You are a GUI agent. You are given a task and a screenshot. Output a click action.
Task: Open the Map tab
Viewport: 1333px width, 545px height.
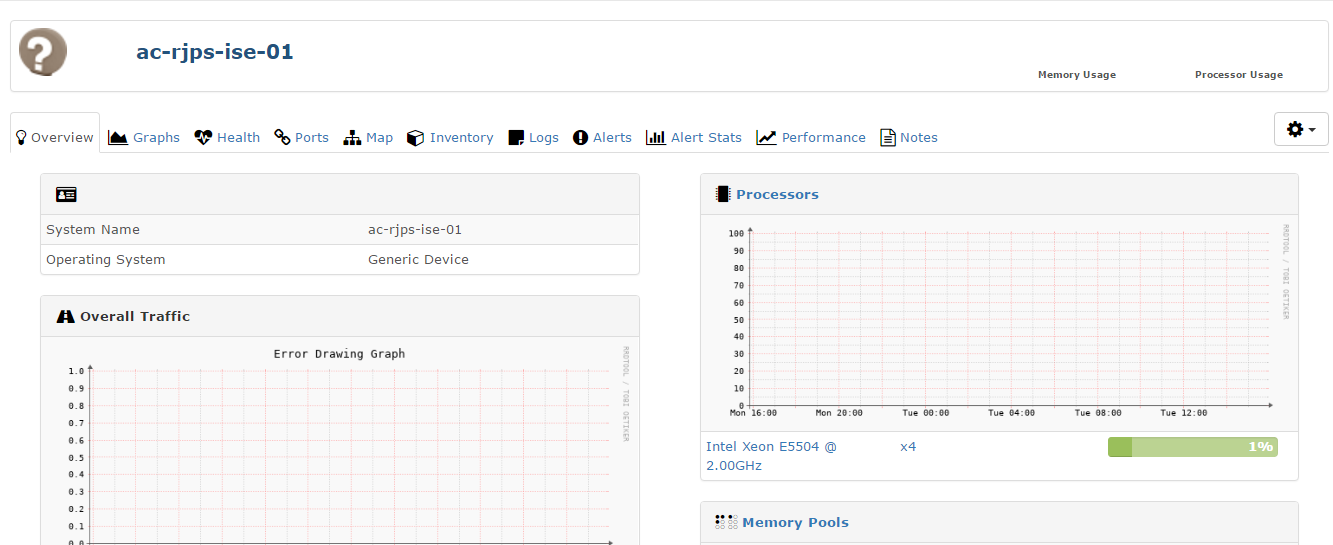pos(368,137)
